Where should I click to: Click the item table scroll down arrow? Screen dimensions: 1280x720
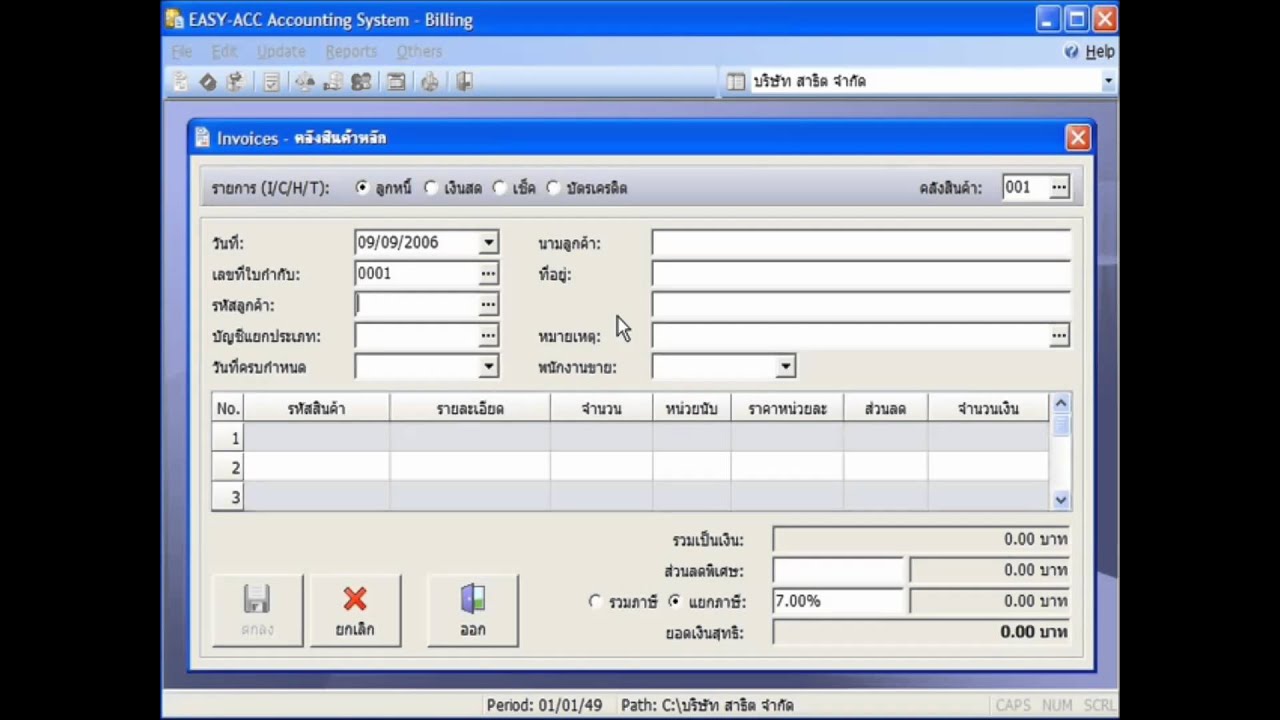(1061, 500)
